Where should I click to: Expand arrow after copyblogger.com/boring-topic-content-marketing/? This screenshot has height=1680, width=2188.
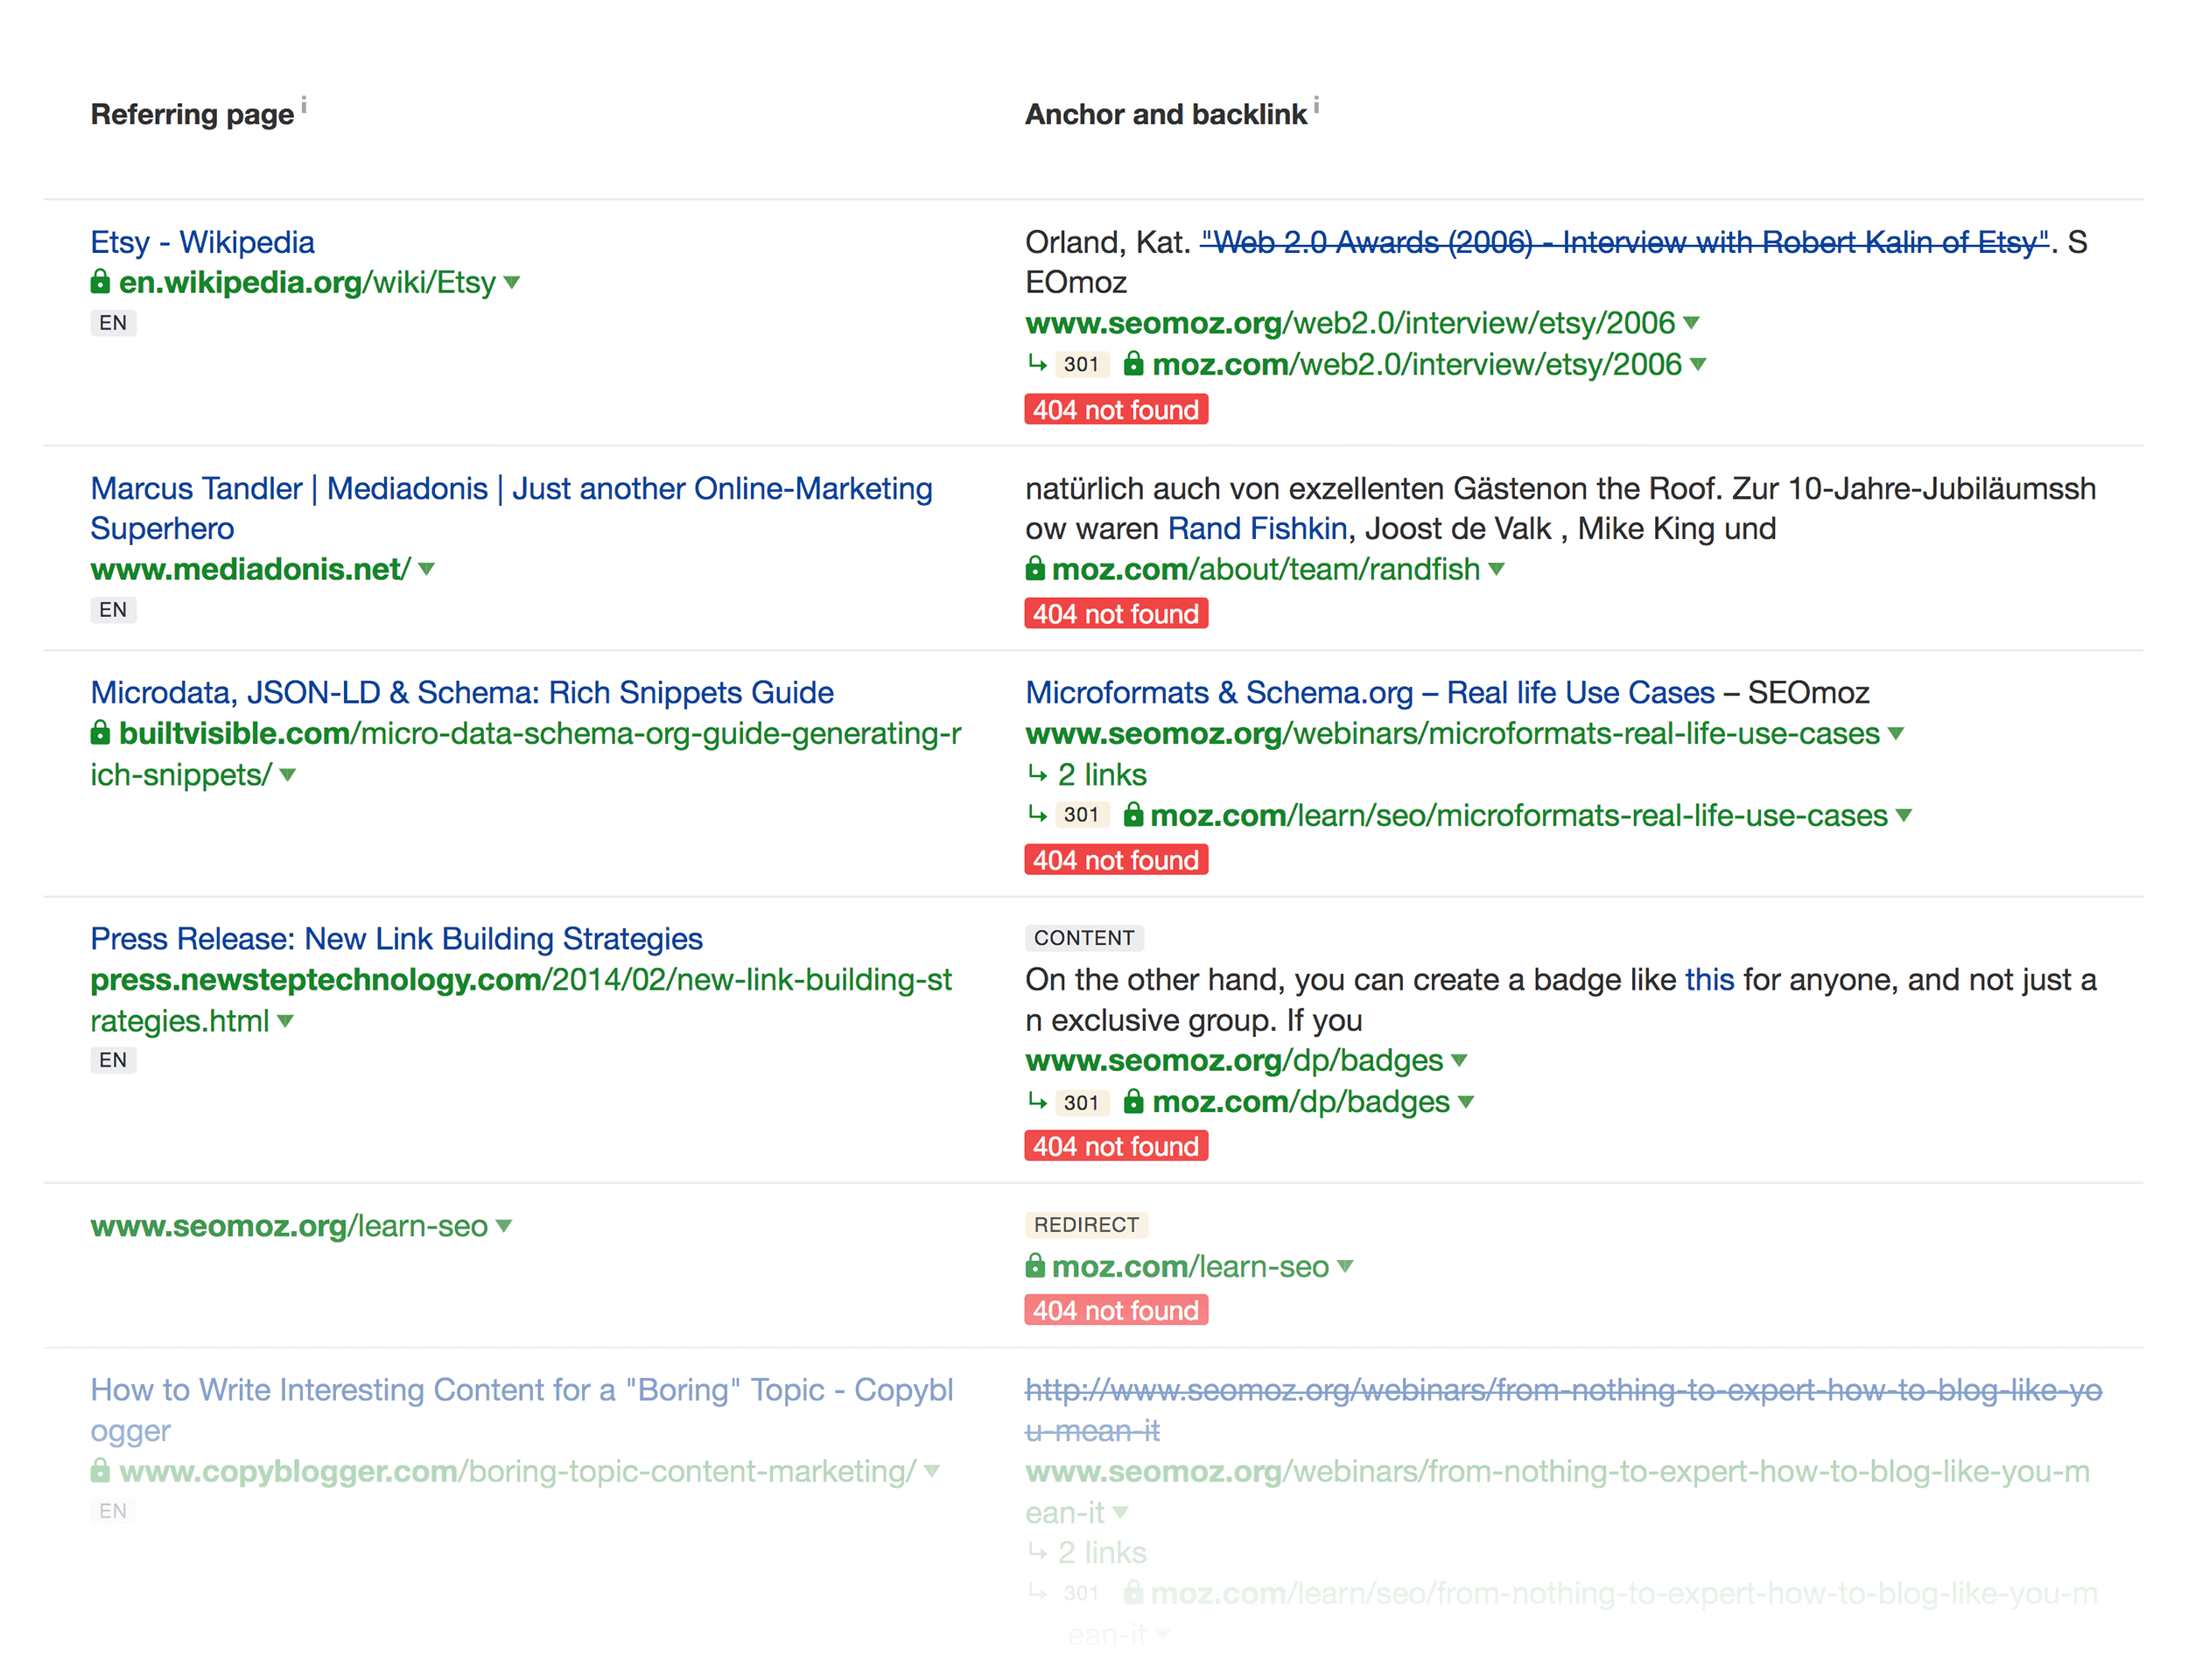click(932, 1472)
